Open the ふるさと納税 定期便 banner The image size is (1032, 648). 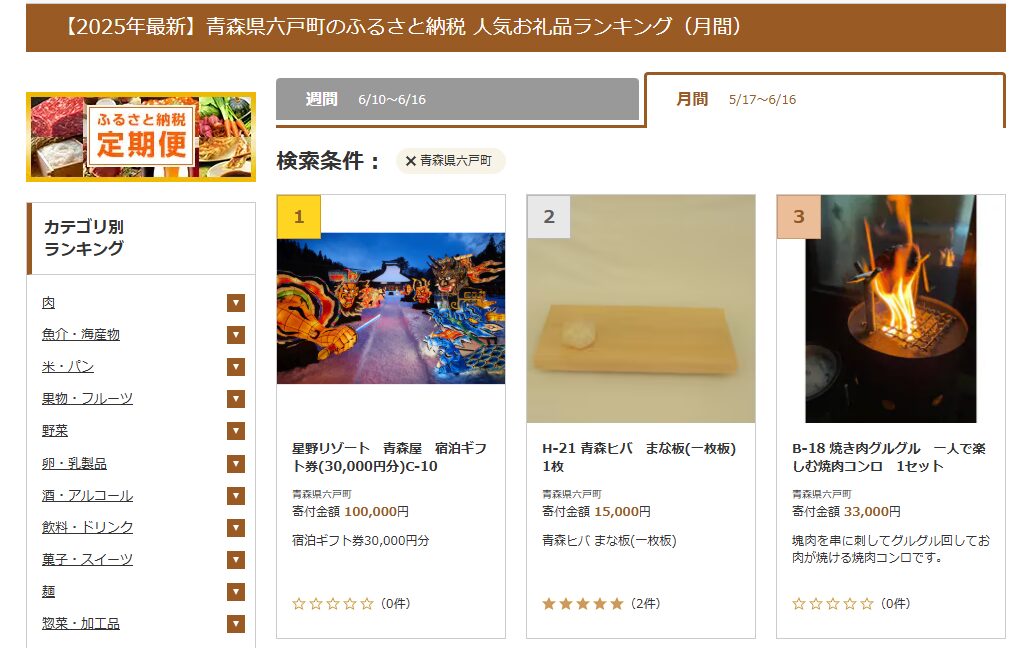coord(141,137)
